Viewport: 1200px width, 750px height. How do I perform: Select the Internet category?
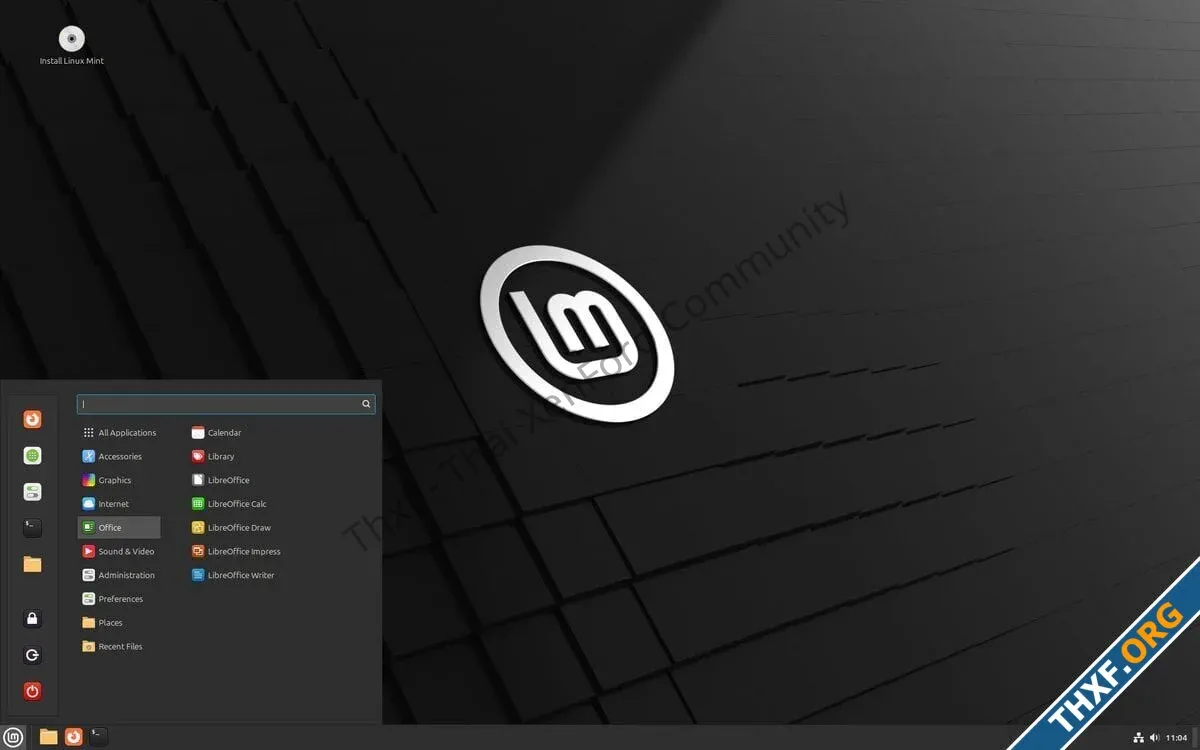pos(119,504)
